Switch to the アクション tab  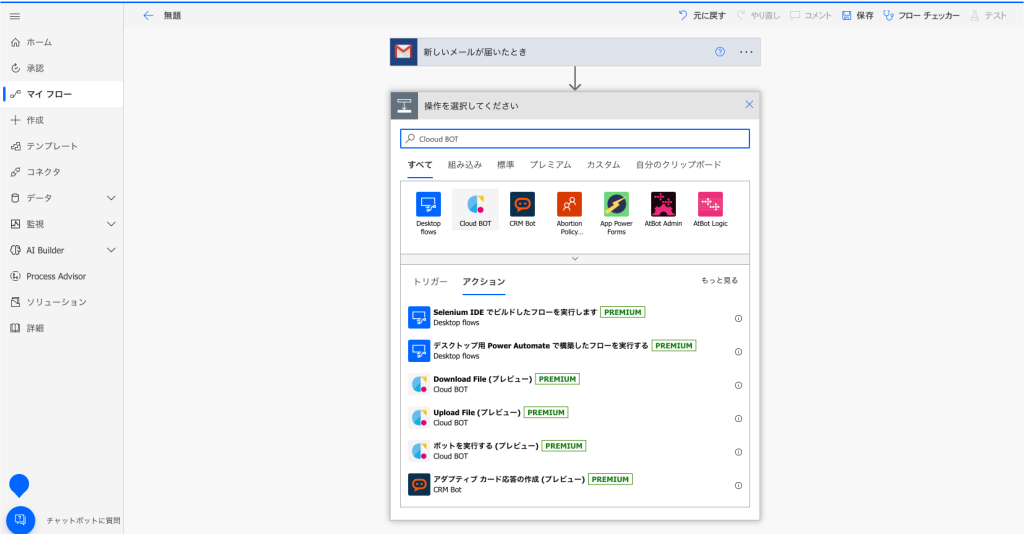pos(484,282)
